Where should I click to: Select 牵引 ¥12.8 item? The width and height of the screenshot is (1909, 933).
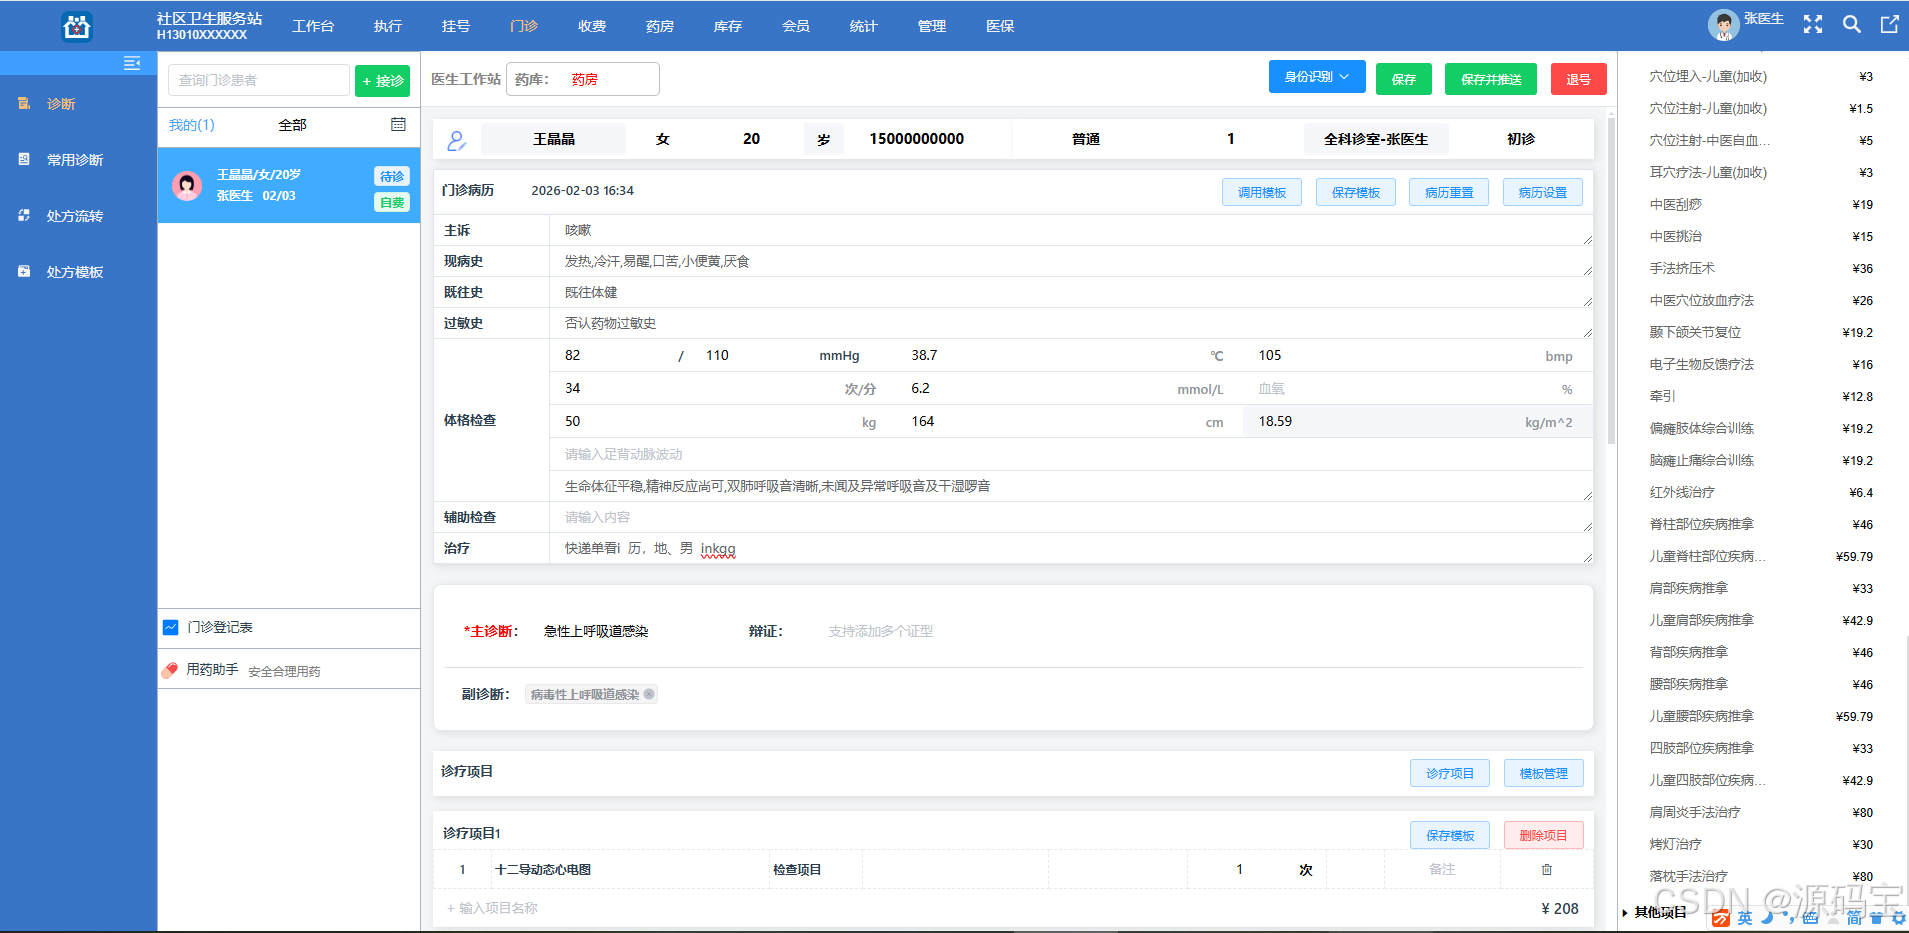(x=1761, y=396)
